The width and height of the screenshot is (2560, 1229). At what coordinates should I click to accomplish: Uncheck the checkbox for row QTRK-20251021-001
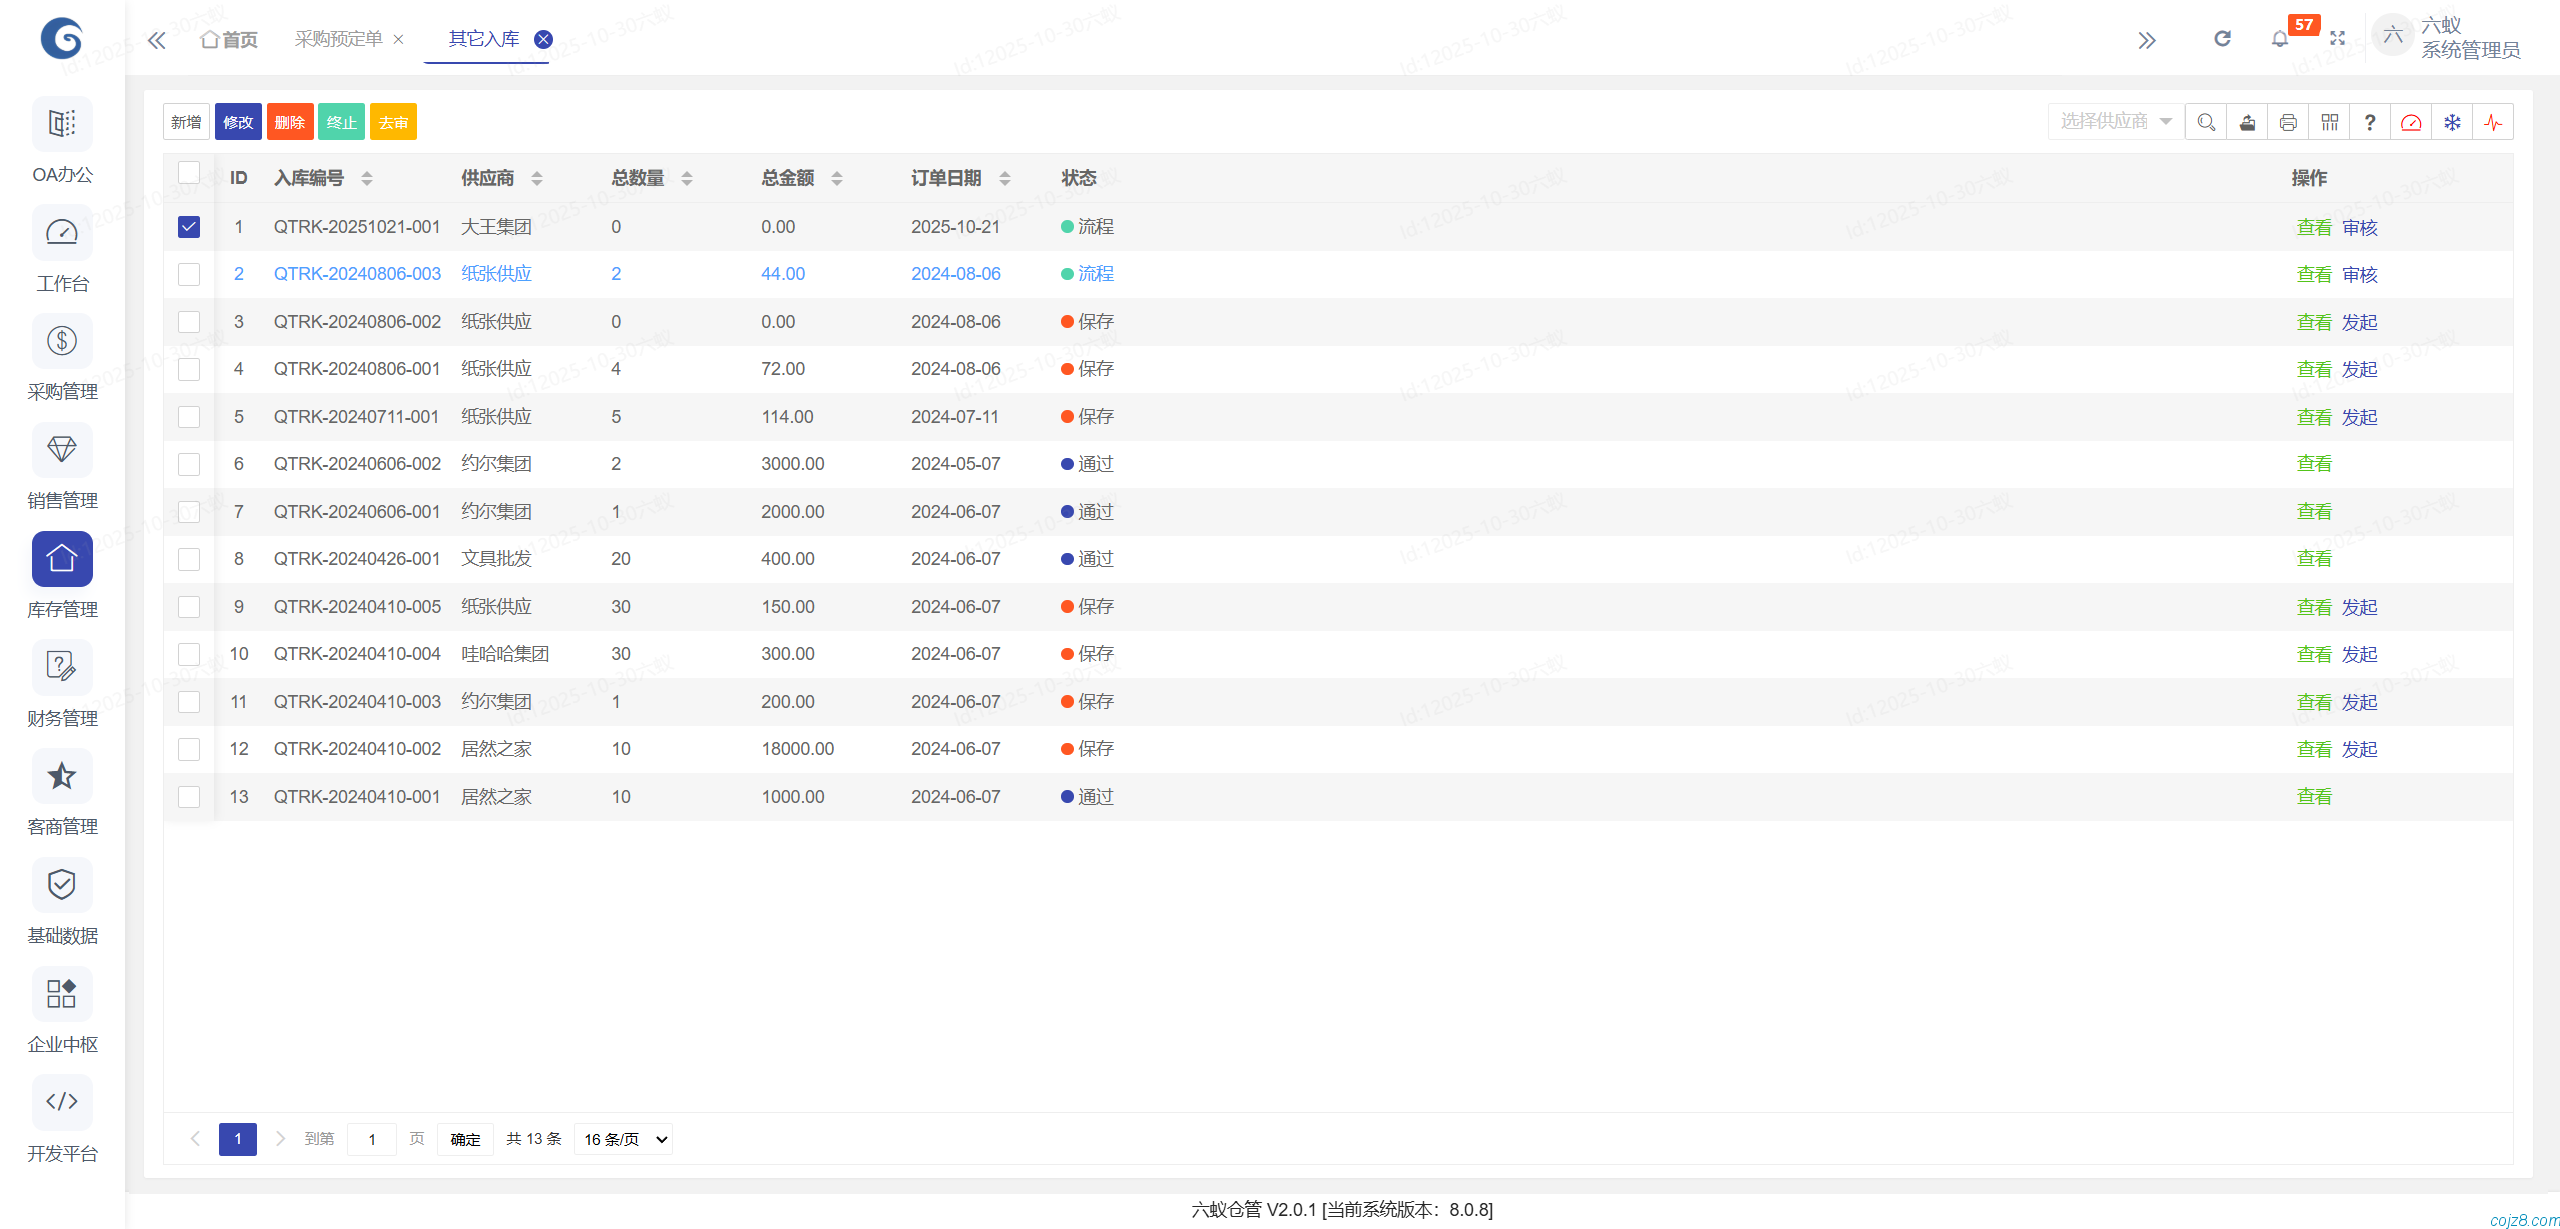click(189, 227)
